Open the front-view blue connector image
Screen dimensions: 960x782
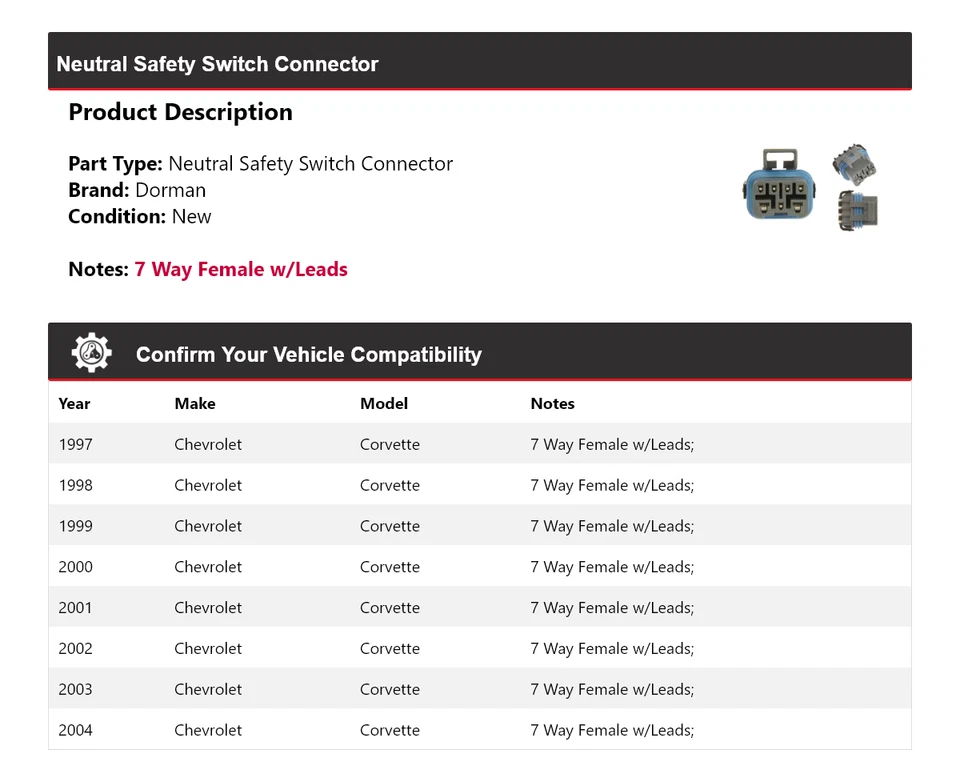pos(778,186)
